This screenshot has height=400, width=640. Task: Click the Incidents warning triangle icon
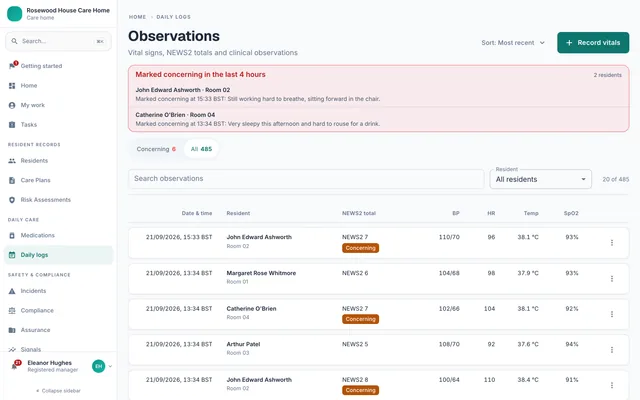pos(12,291)
